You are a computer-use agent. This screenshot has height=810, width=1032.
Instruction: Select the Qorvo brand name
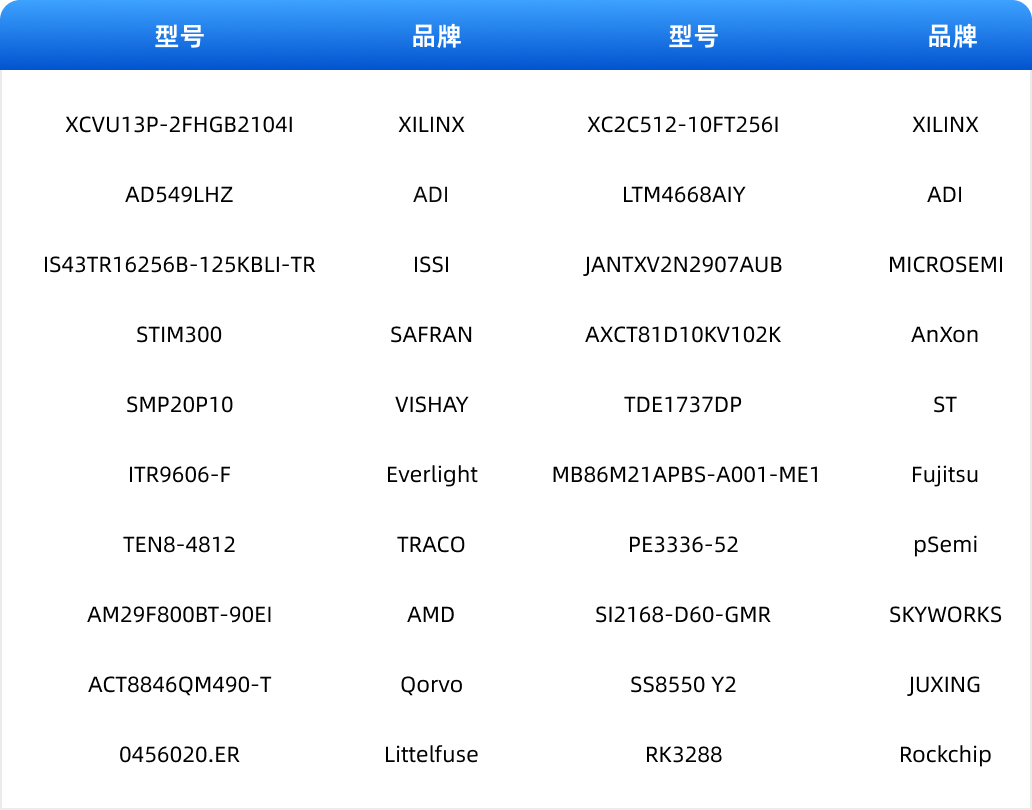(431, 685)
